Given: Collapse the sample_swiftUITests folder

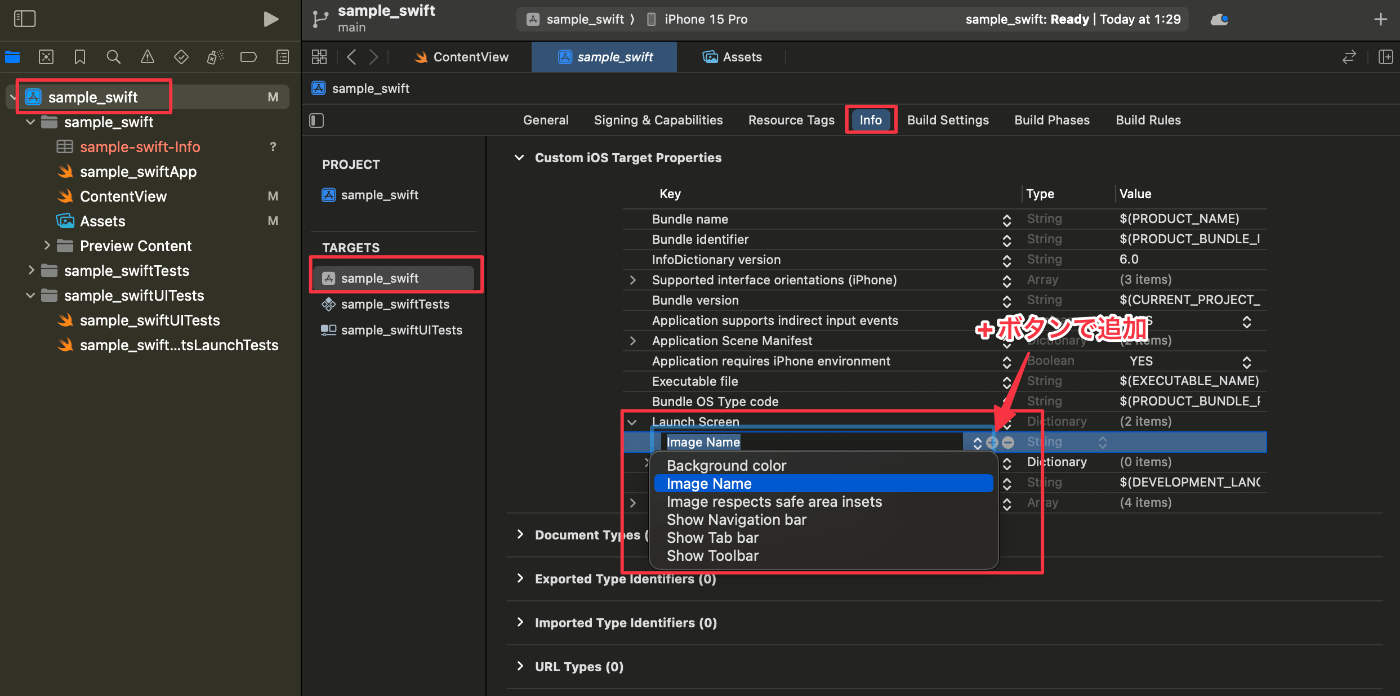Looking at the screenshot, I should point(31,296).
